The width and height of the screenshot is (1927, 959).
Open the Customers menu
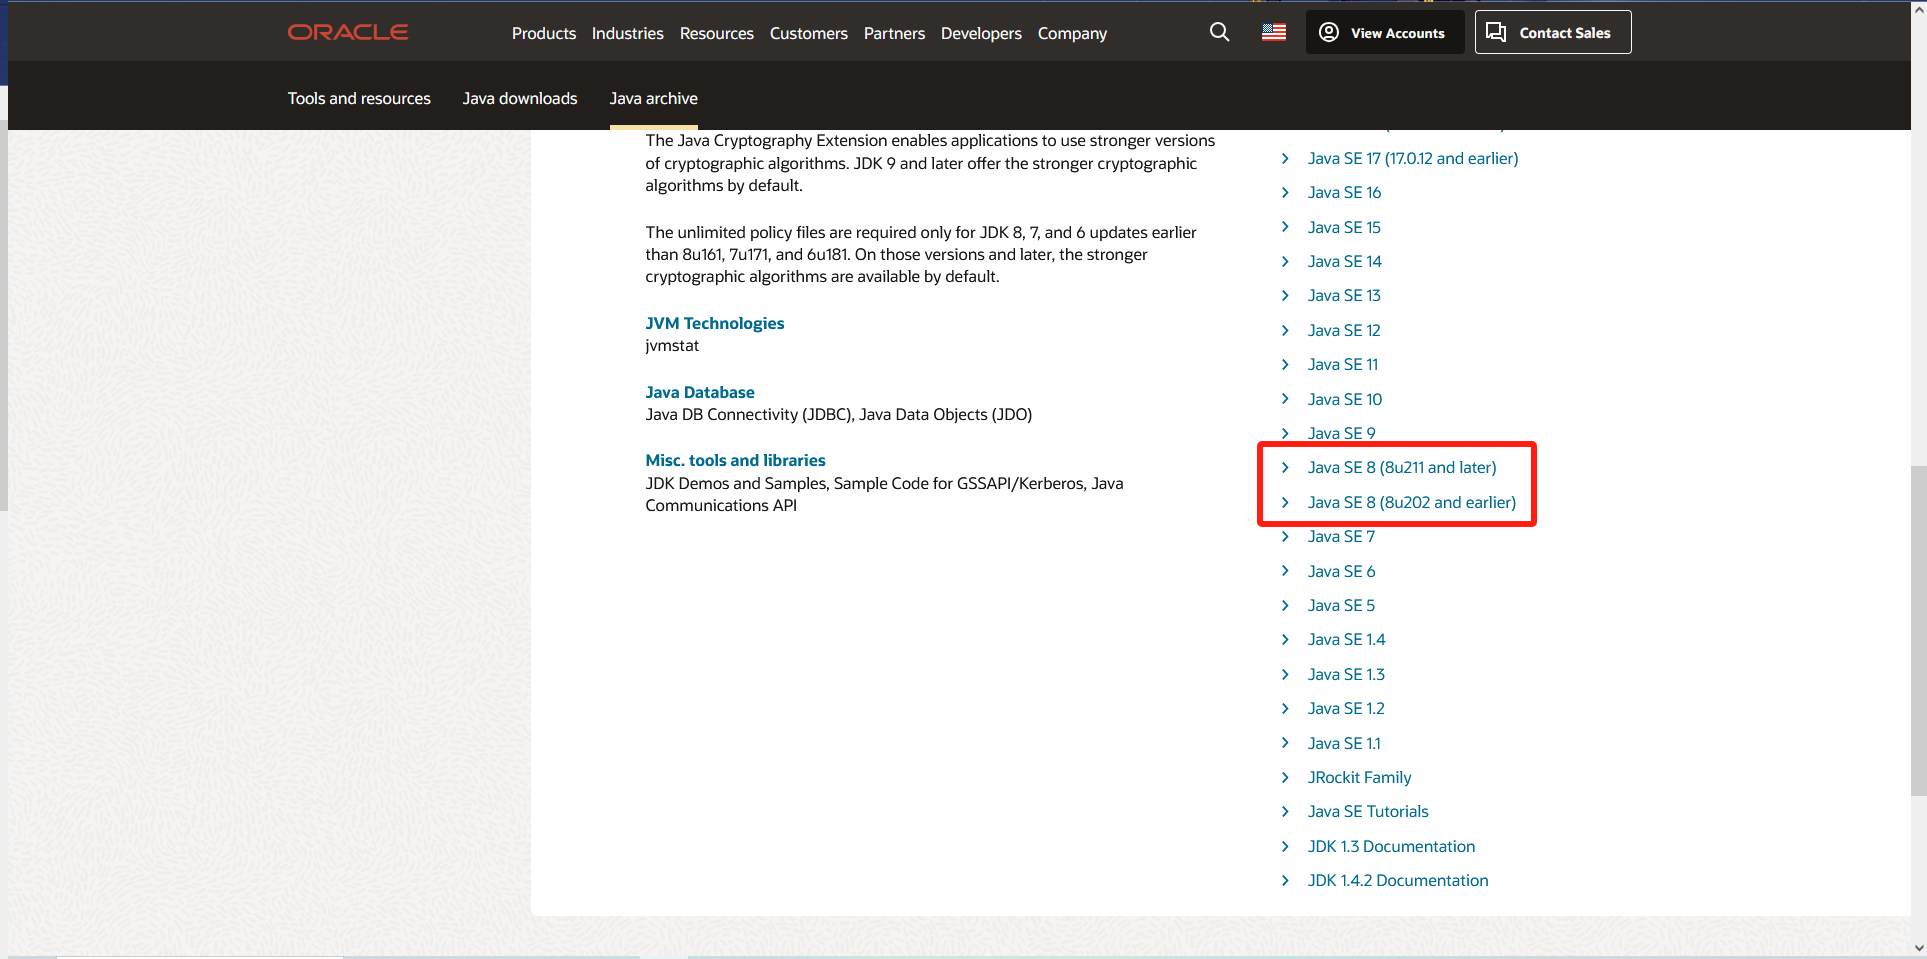click(809, 33)
